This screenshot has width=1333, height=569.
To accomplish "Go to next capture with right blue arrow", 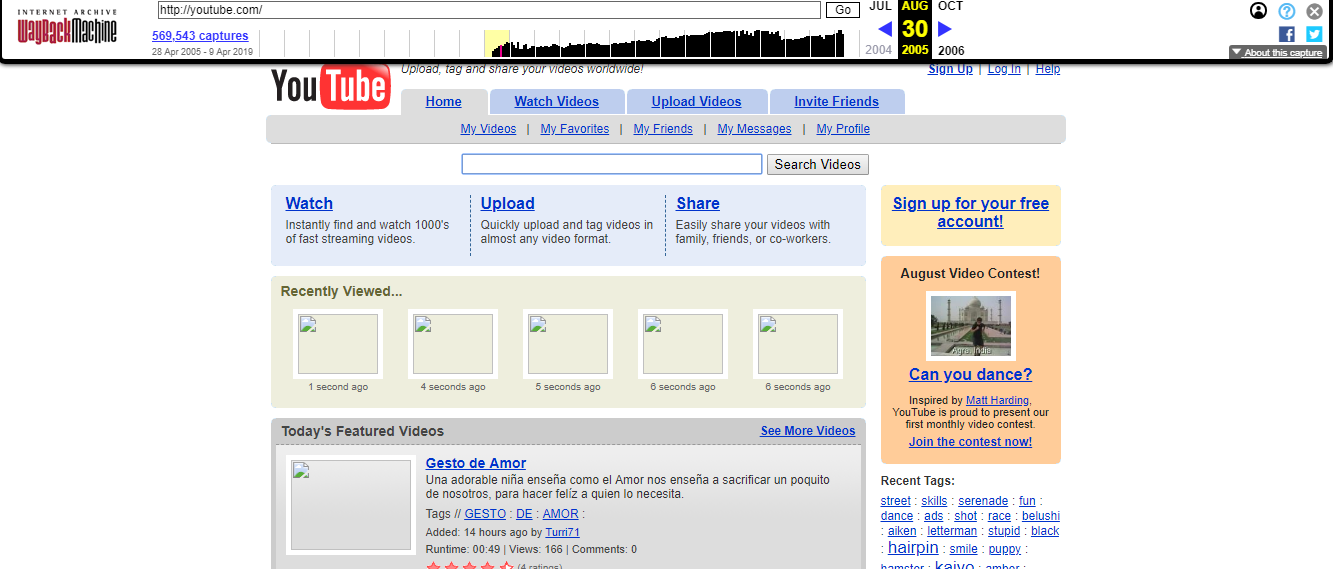I will point(945,29).
